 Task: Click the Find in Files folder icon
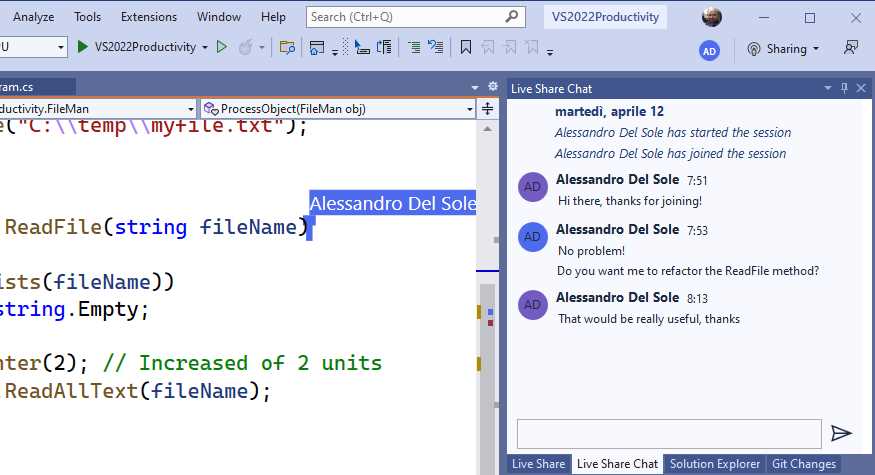tap(287, 47)
